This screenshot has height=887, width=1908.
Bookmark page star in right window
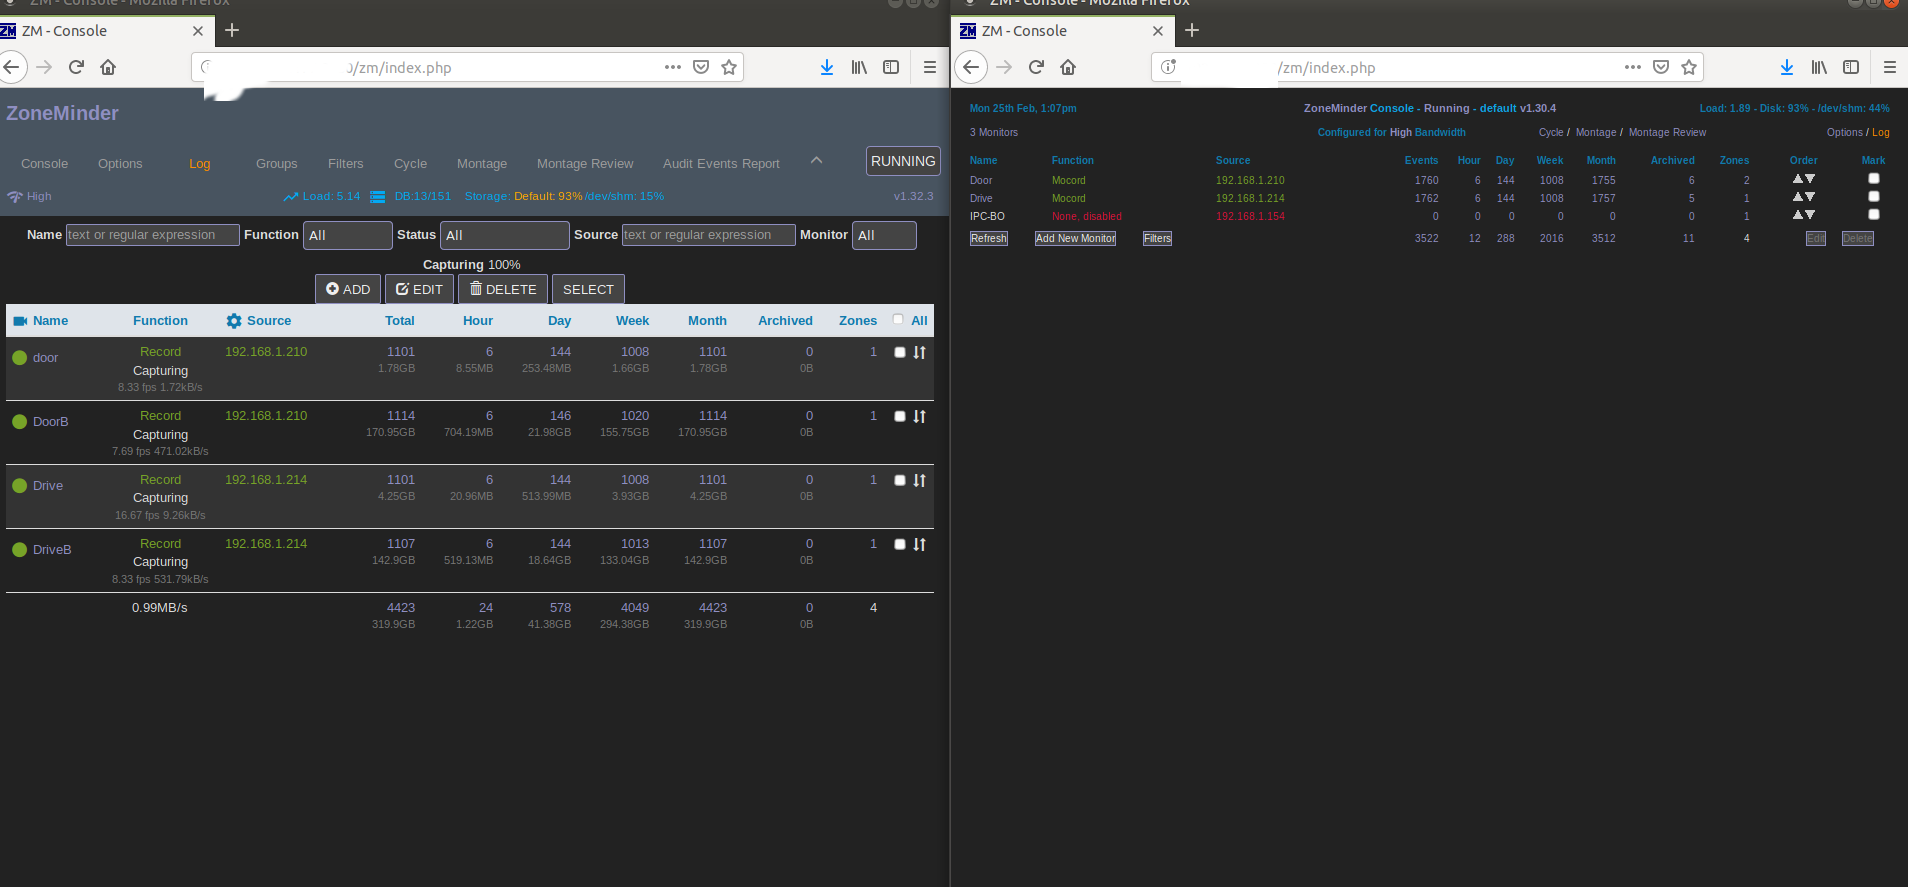pos(1689,67)
